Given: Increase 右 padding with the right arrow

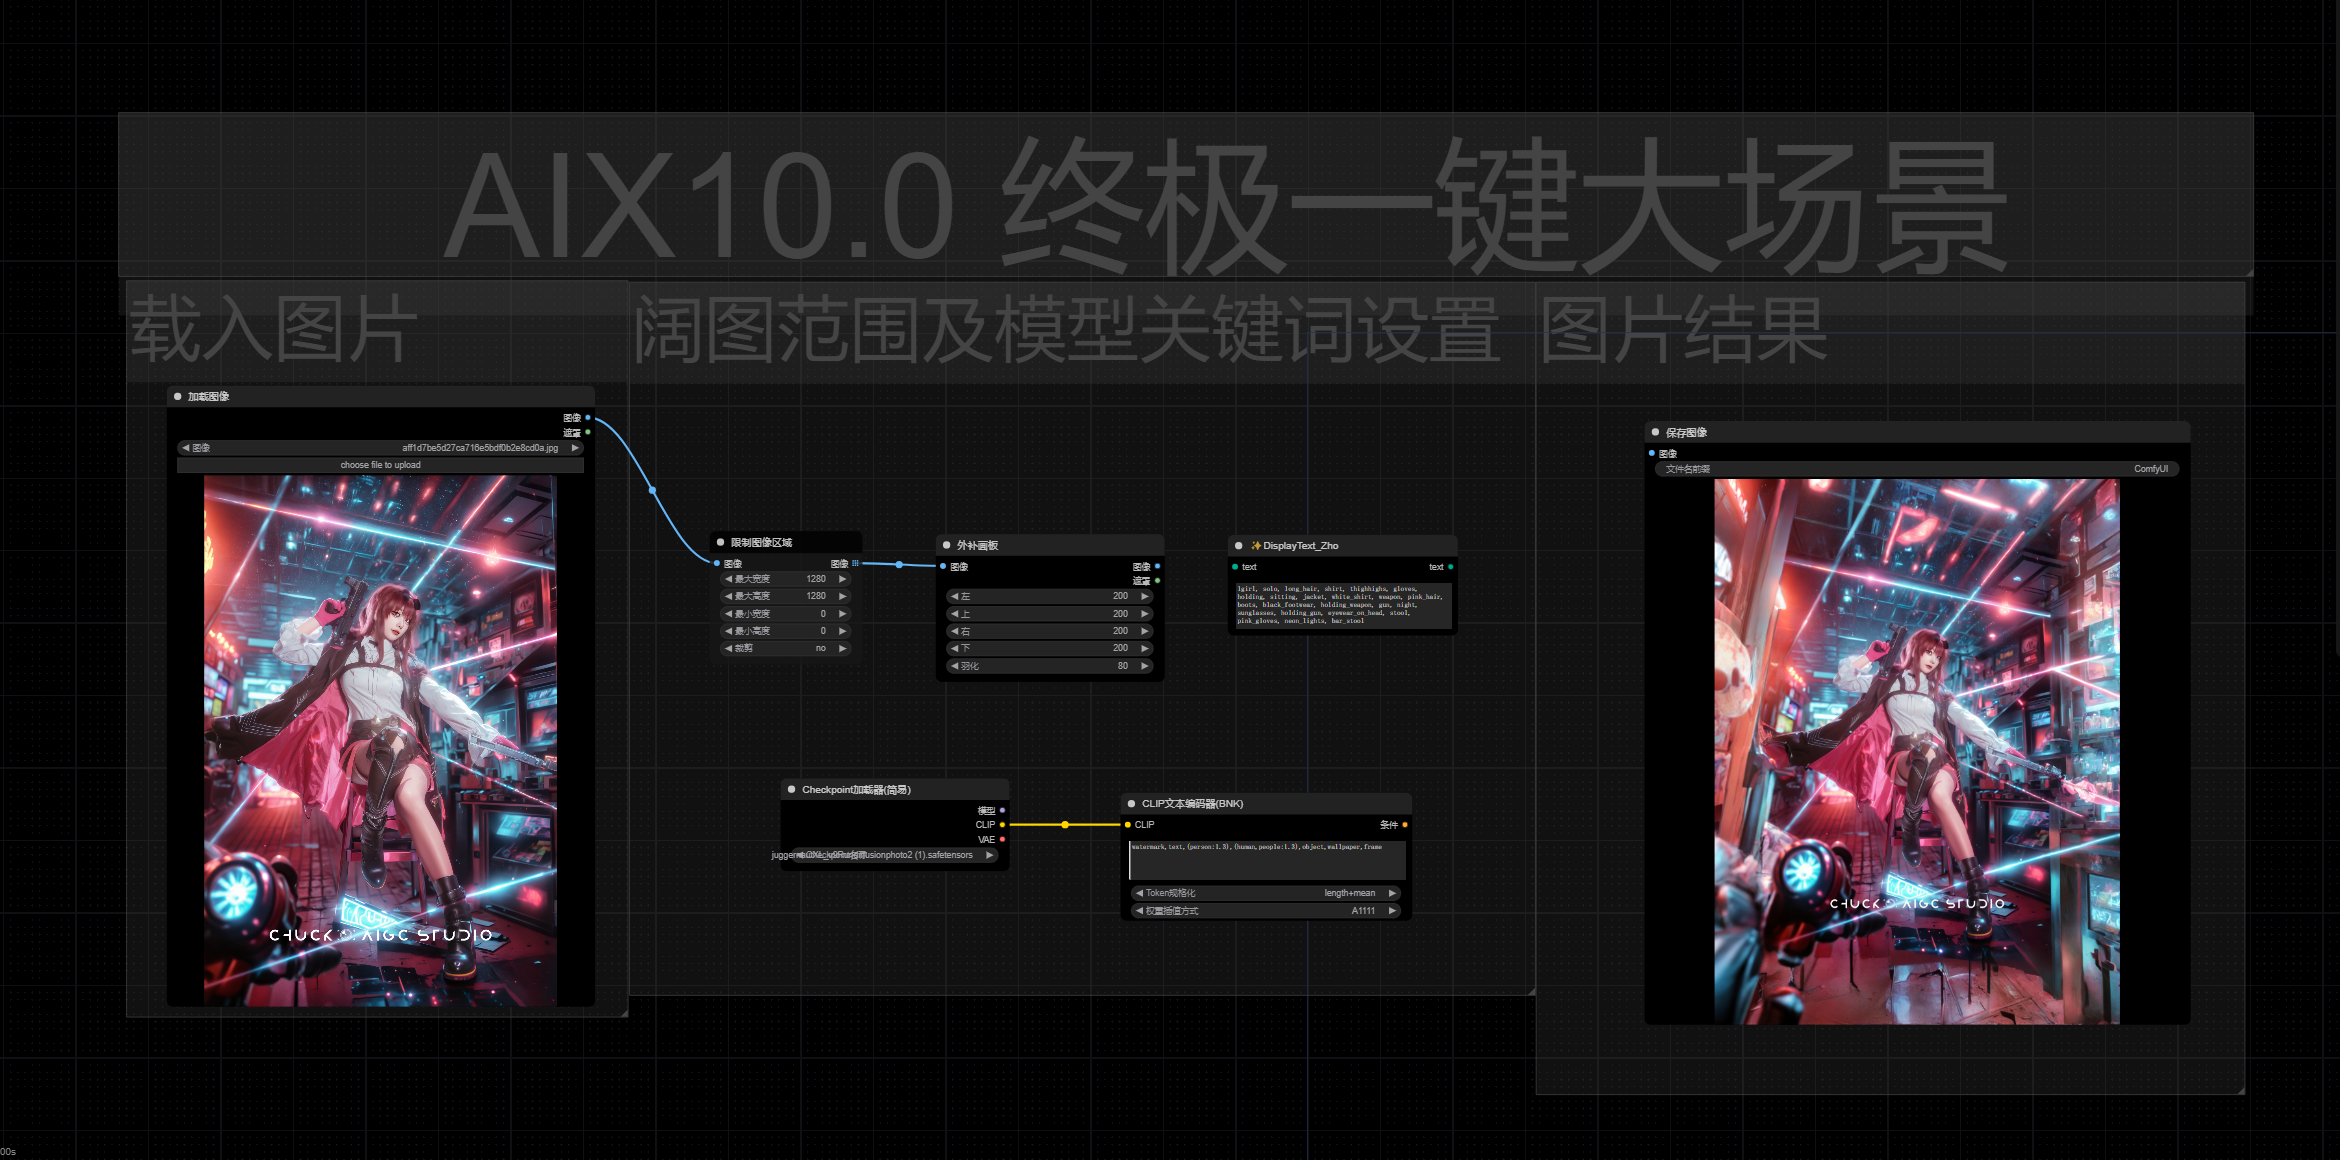Looking at the screenshot, I should tap(1145, 632).
